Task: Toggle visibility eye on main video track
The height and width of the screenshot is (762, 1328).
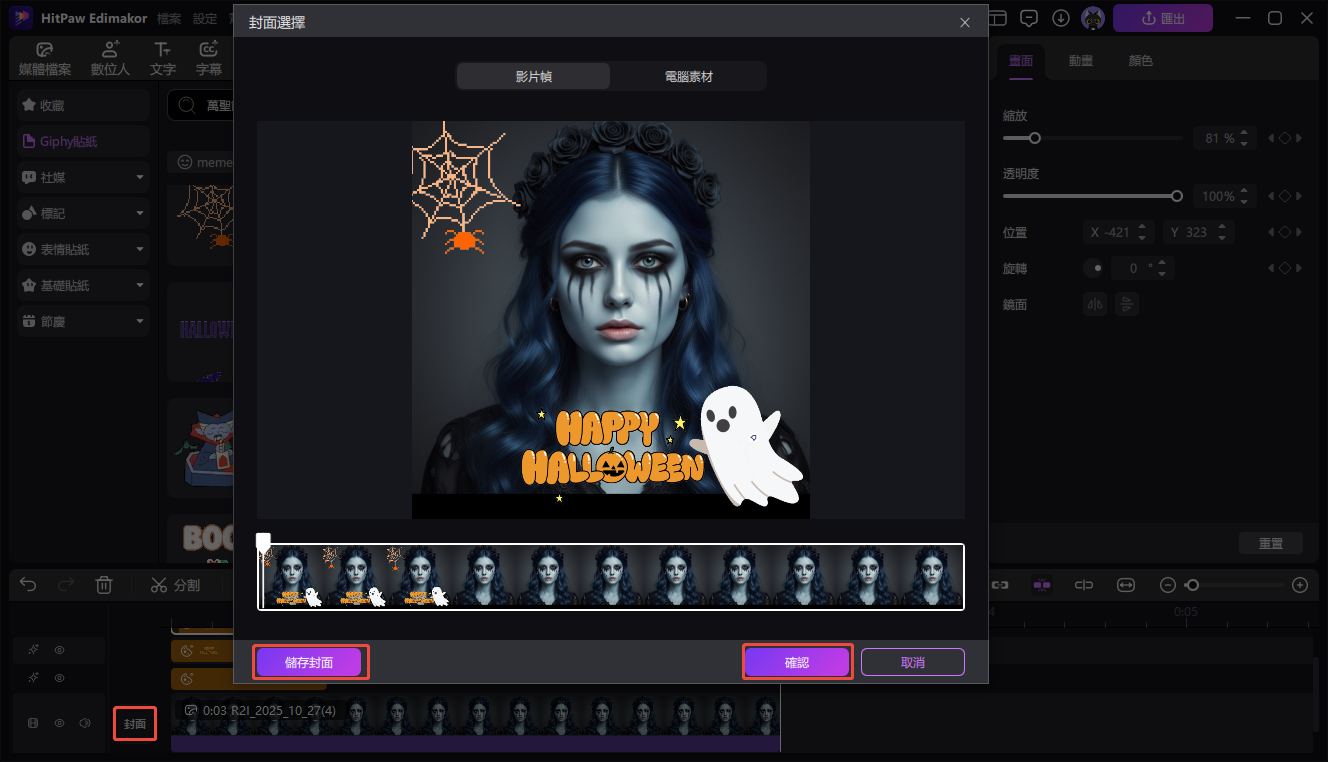Action: click(59, 723)
